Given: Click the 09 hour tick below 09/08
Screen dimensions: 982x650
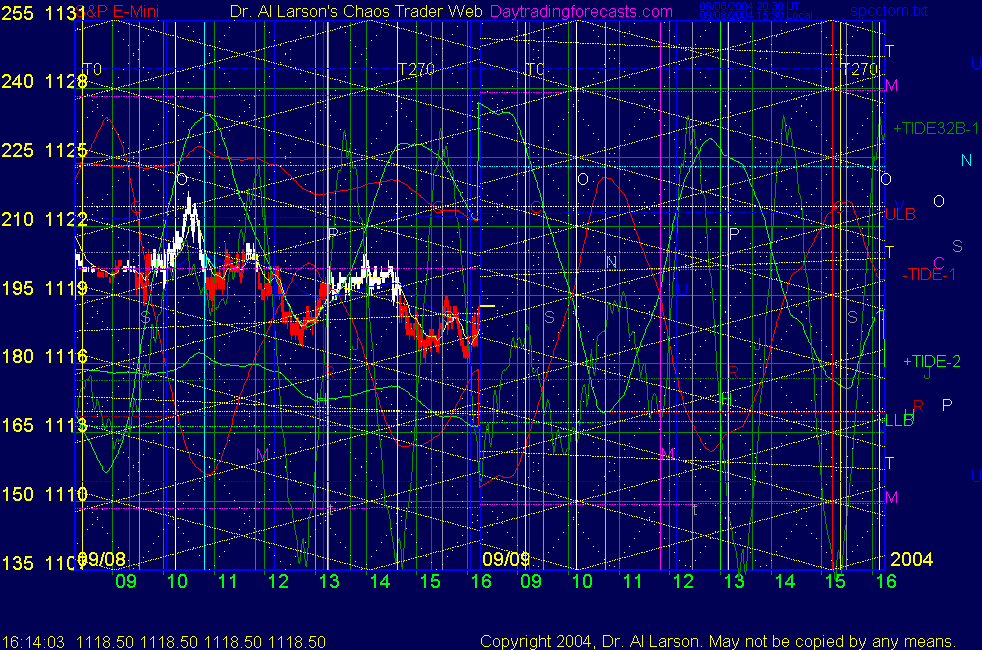Looking at the screenshot, I should click(x=126, y=581).
